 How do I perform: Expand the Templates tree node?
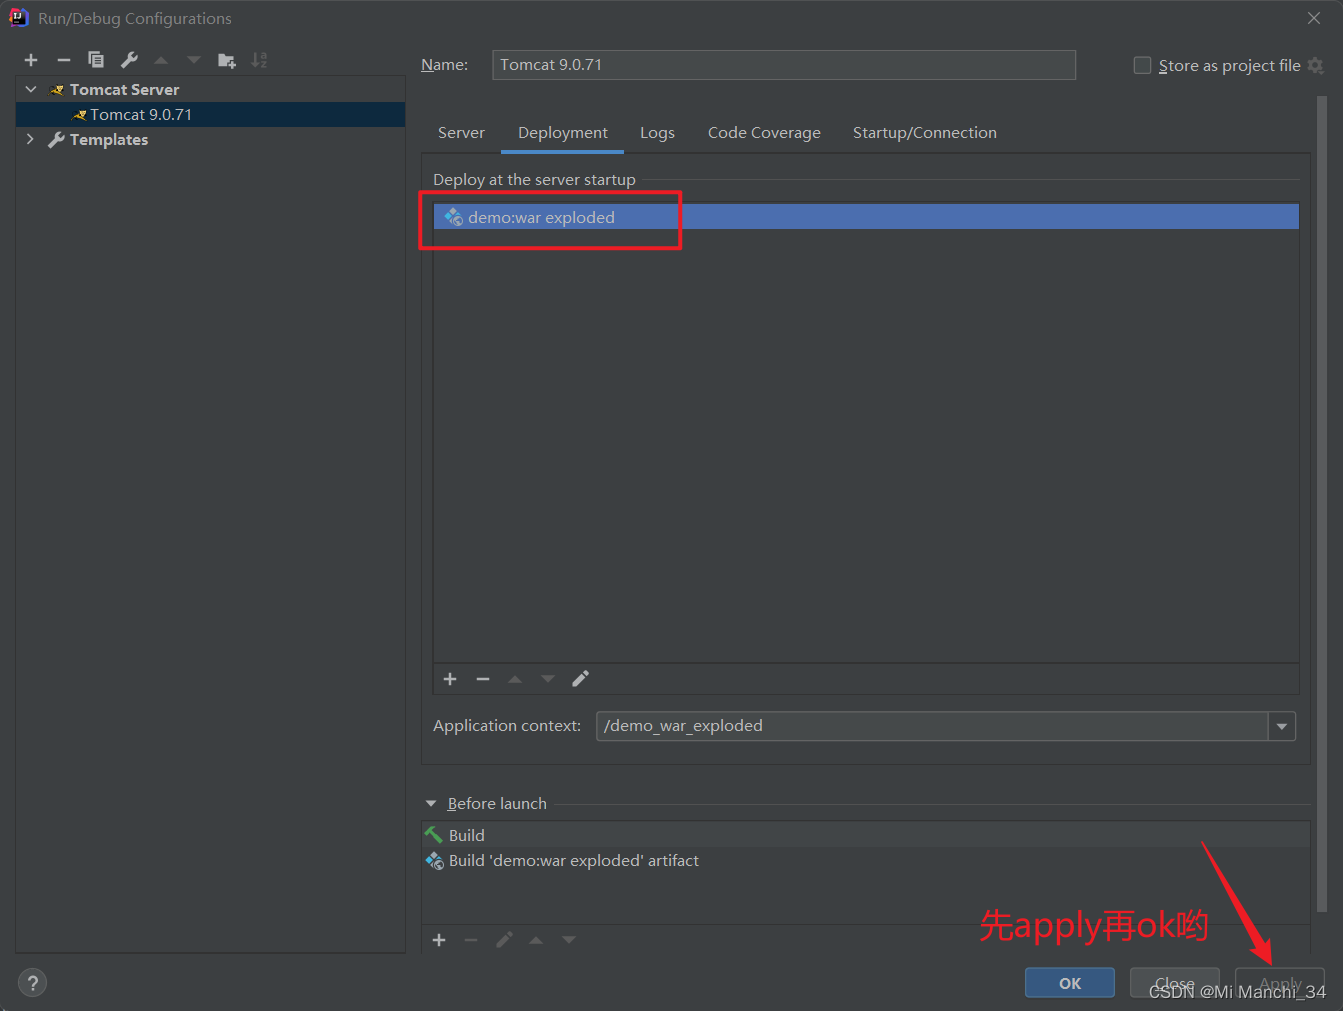30,139
